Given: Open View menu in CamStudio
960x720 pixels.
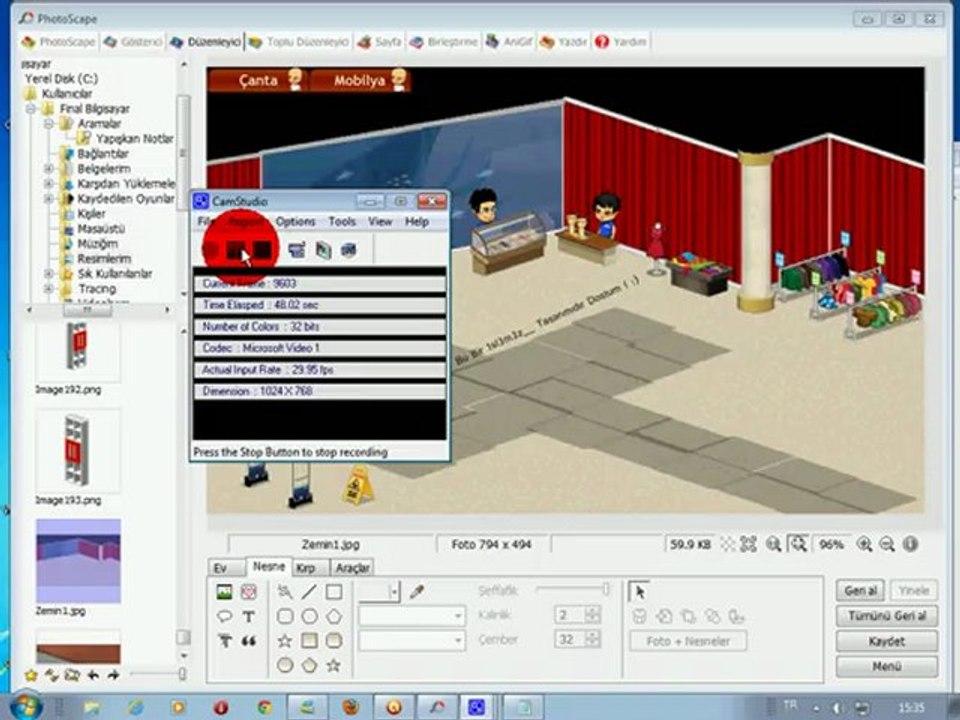Looking at the screenshot, I should (380, 222).
